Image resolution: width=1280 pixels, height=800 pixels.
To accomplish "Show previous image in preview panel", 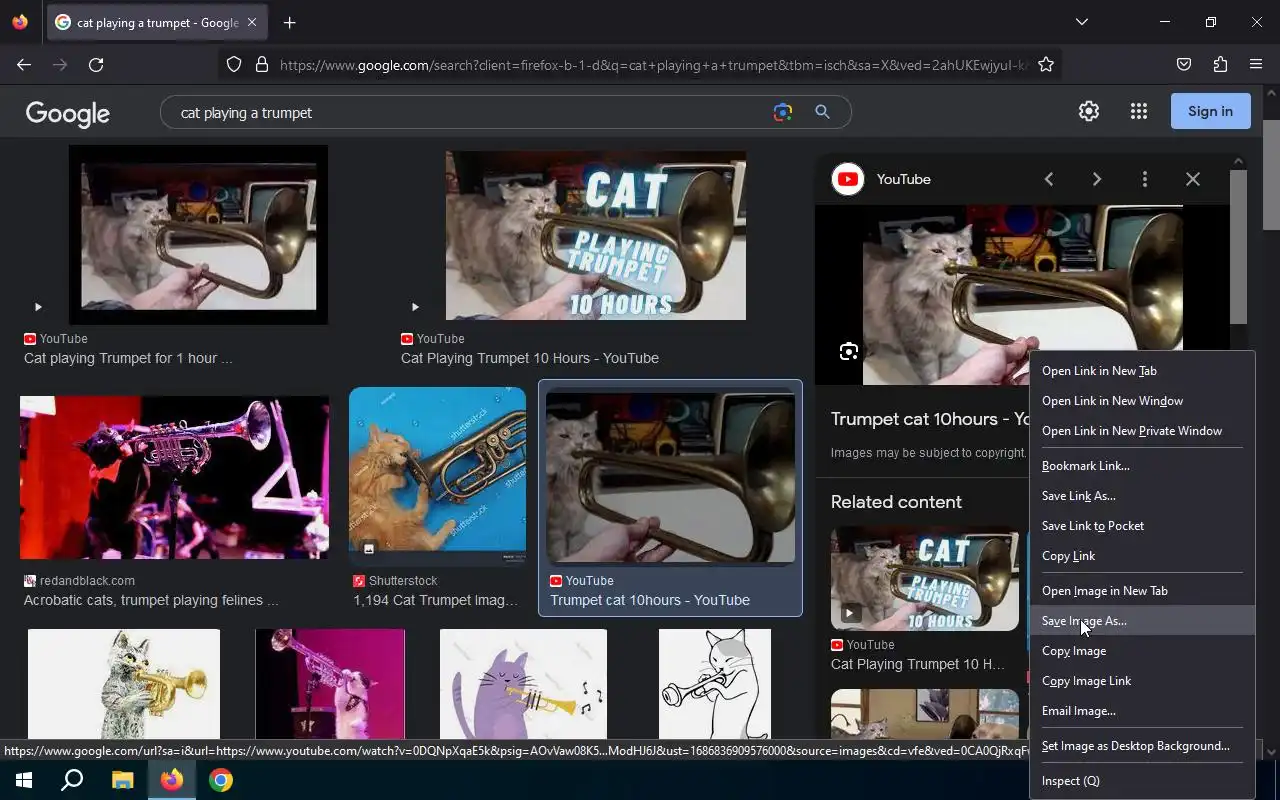I will (1049, 179).
